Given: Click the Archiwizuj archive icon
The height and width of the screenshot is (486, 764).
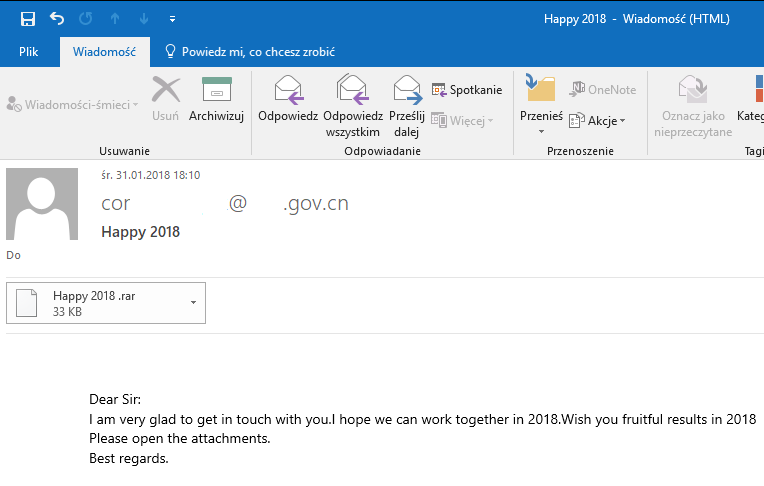Looking at the screenshot, I should 217,91.
